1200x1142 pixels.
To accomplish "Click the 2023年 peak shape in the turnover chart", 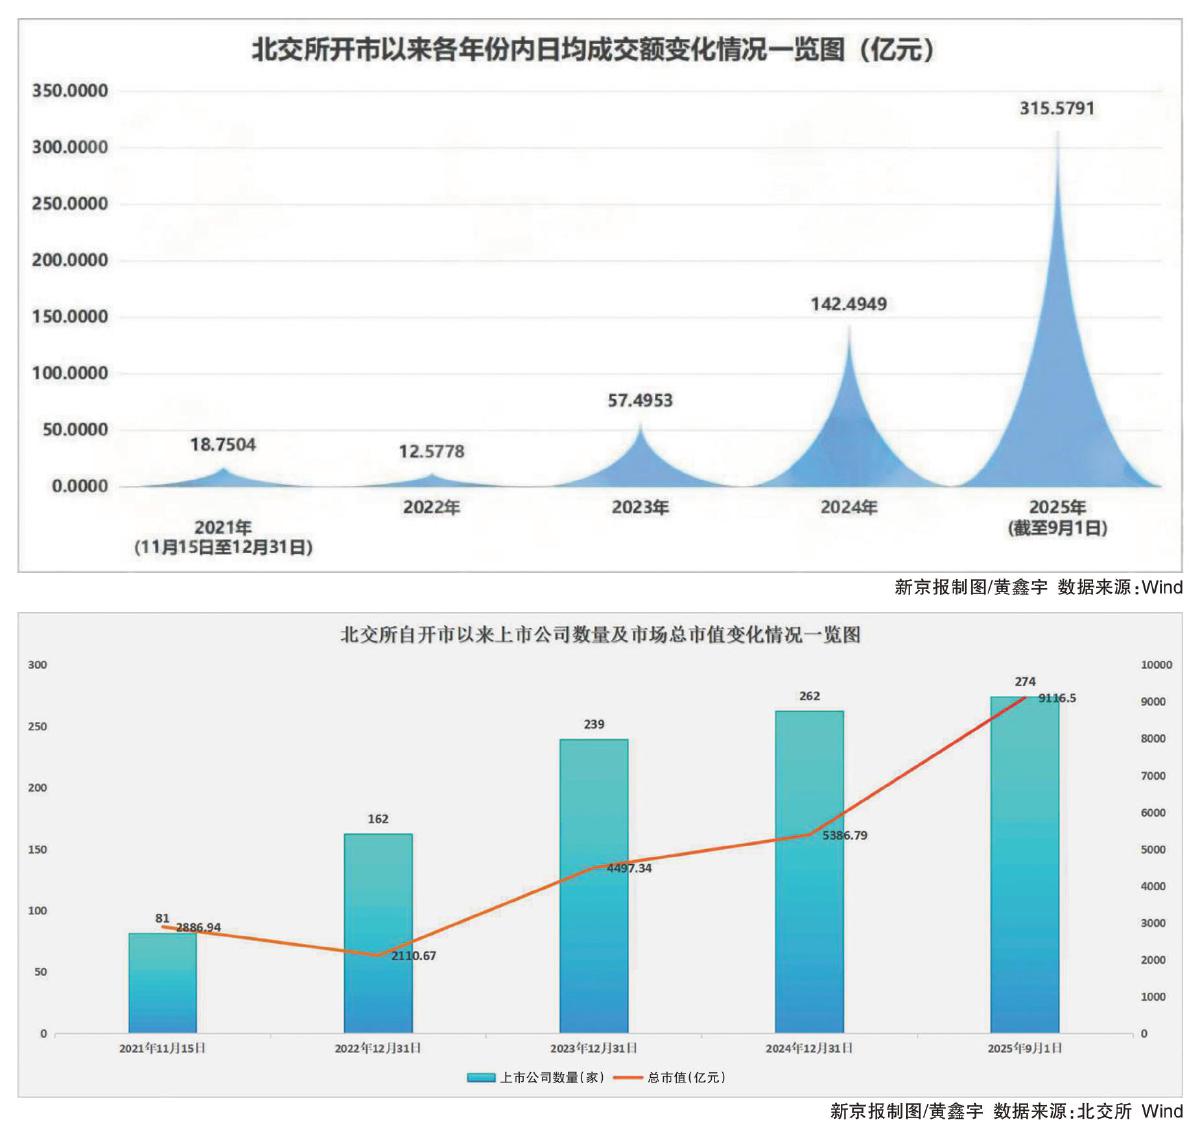I will coord(640,462).
